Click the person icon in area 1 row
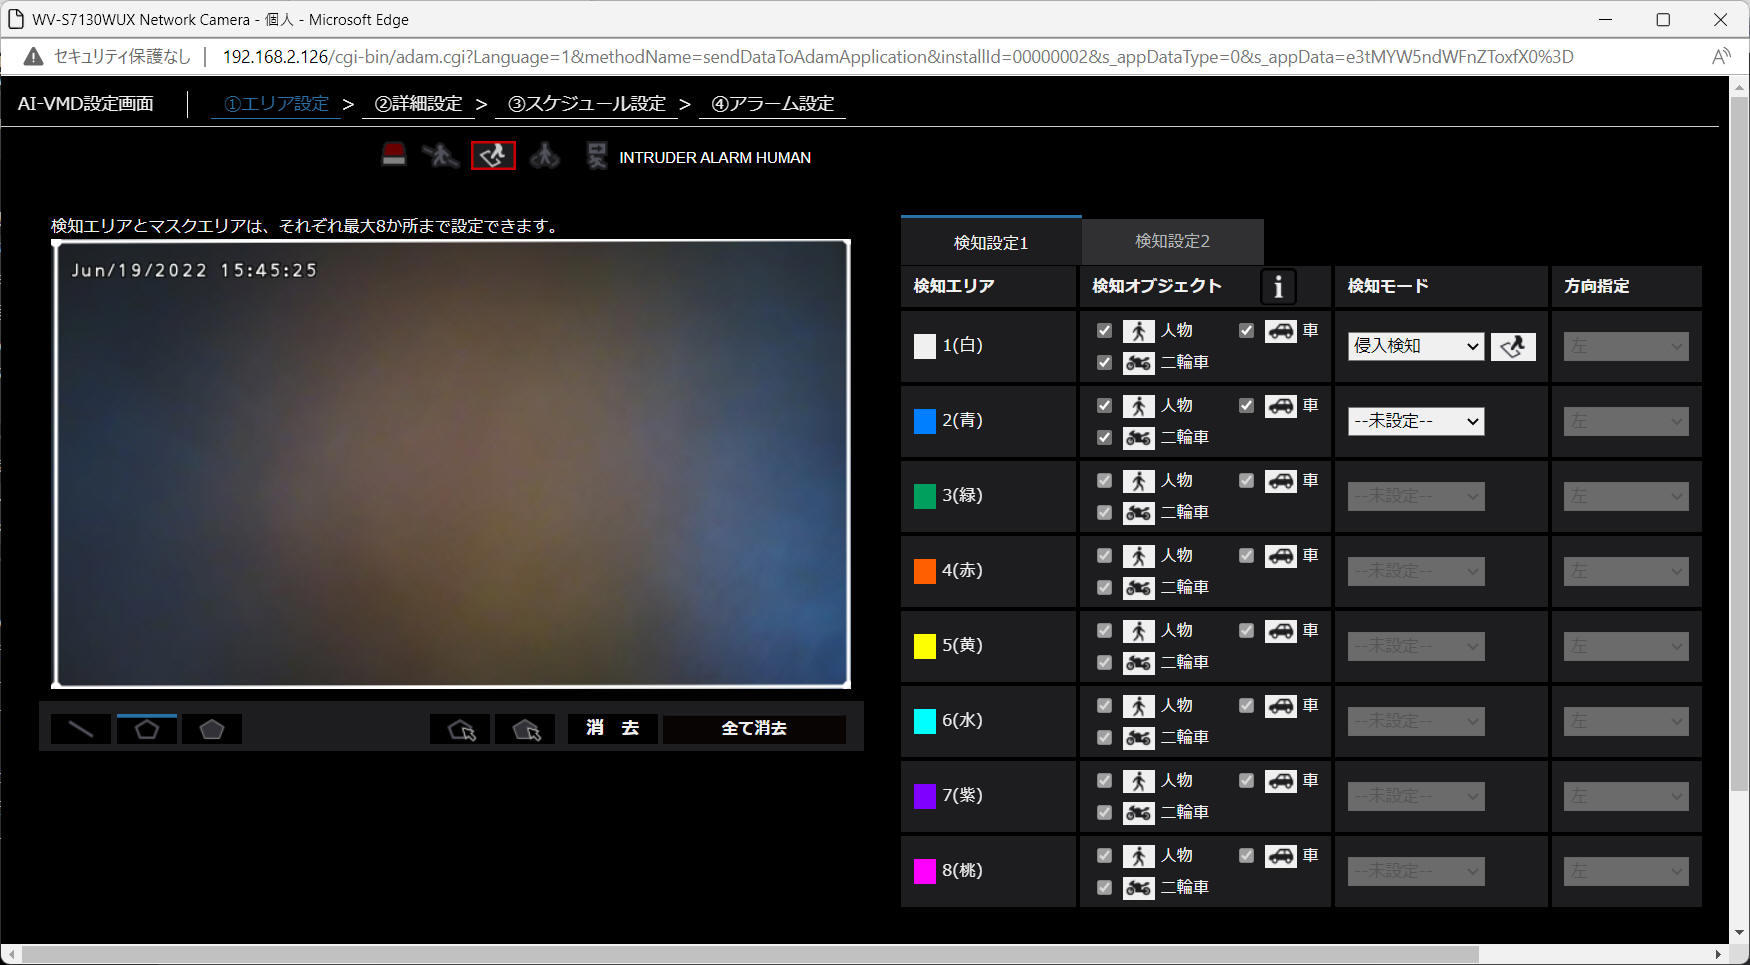The width and height of the screenshot is (1750, 965). [x=1138, y=331]
